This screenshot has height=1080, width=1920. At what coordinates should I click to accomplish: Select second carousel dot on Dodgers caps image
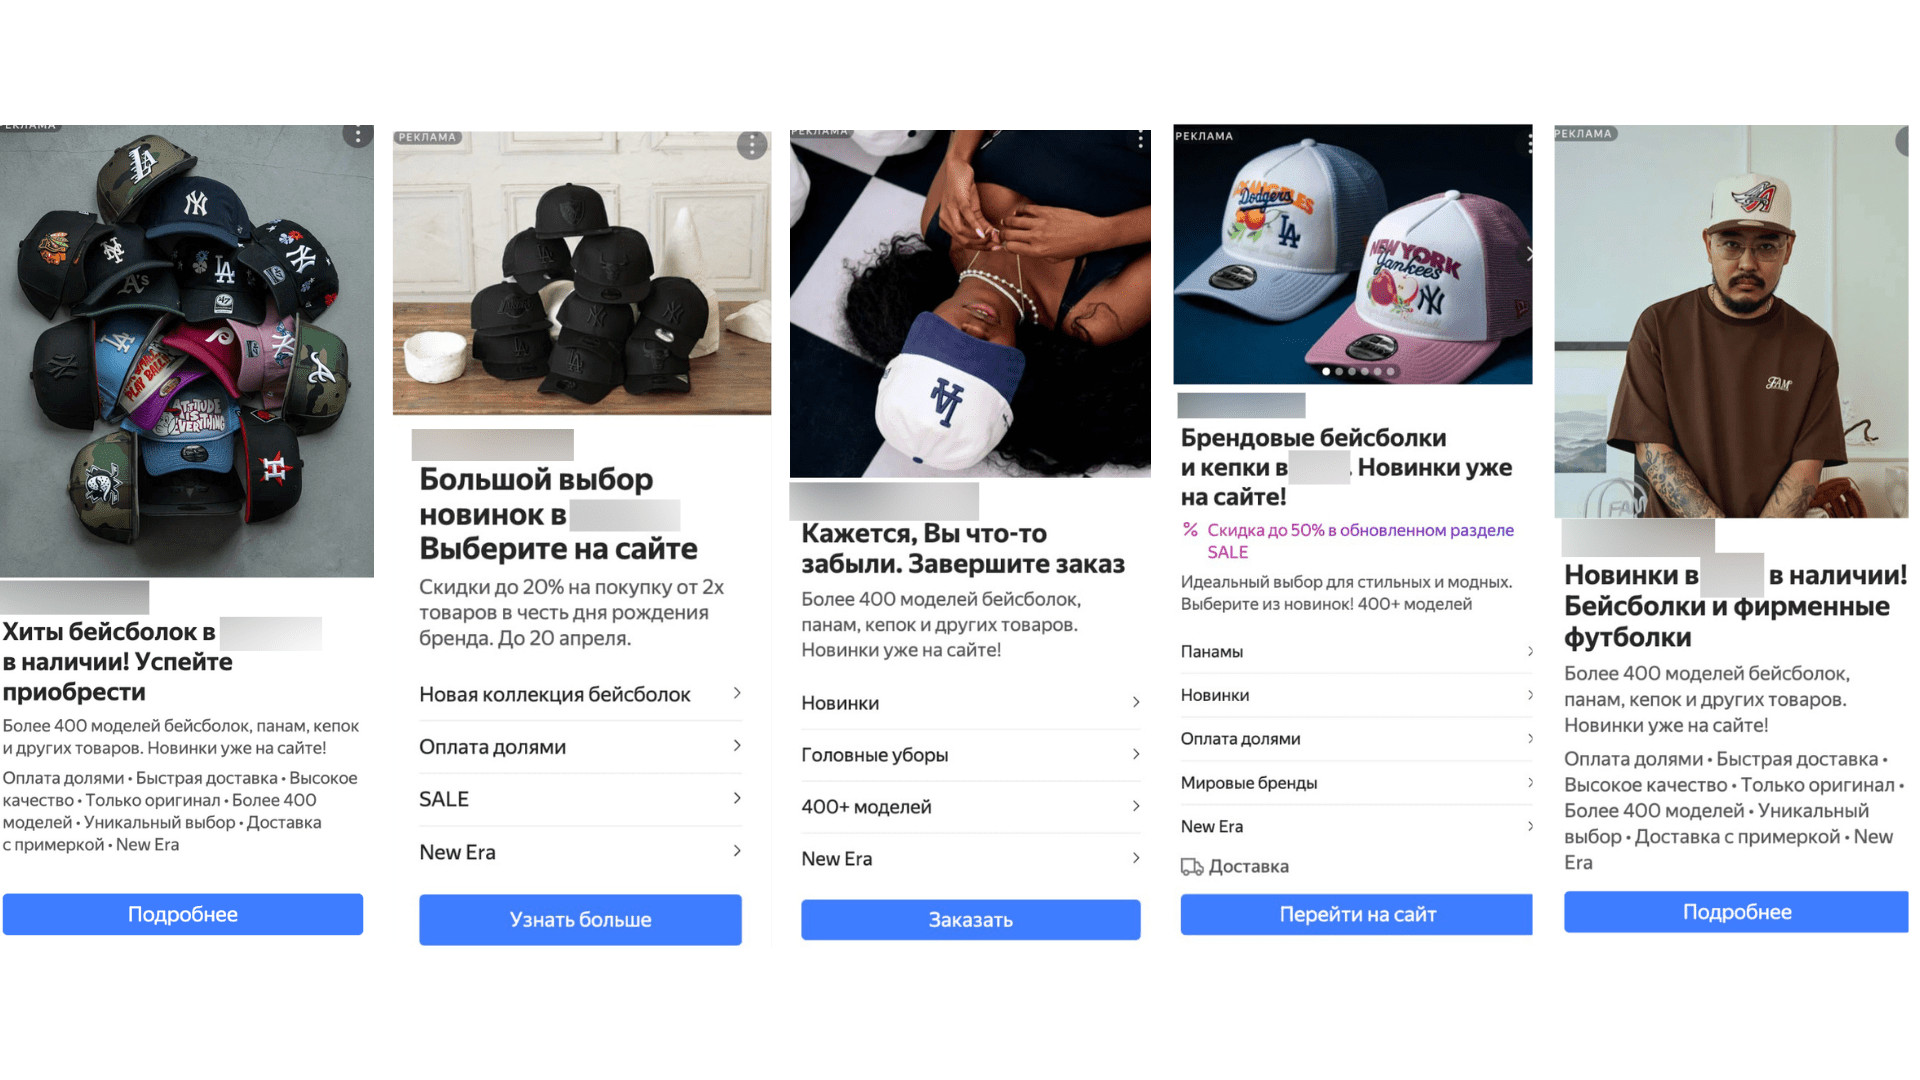(x=1339, y=371)
